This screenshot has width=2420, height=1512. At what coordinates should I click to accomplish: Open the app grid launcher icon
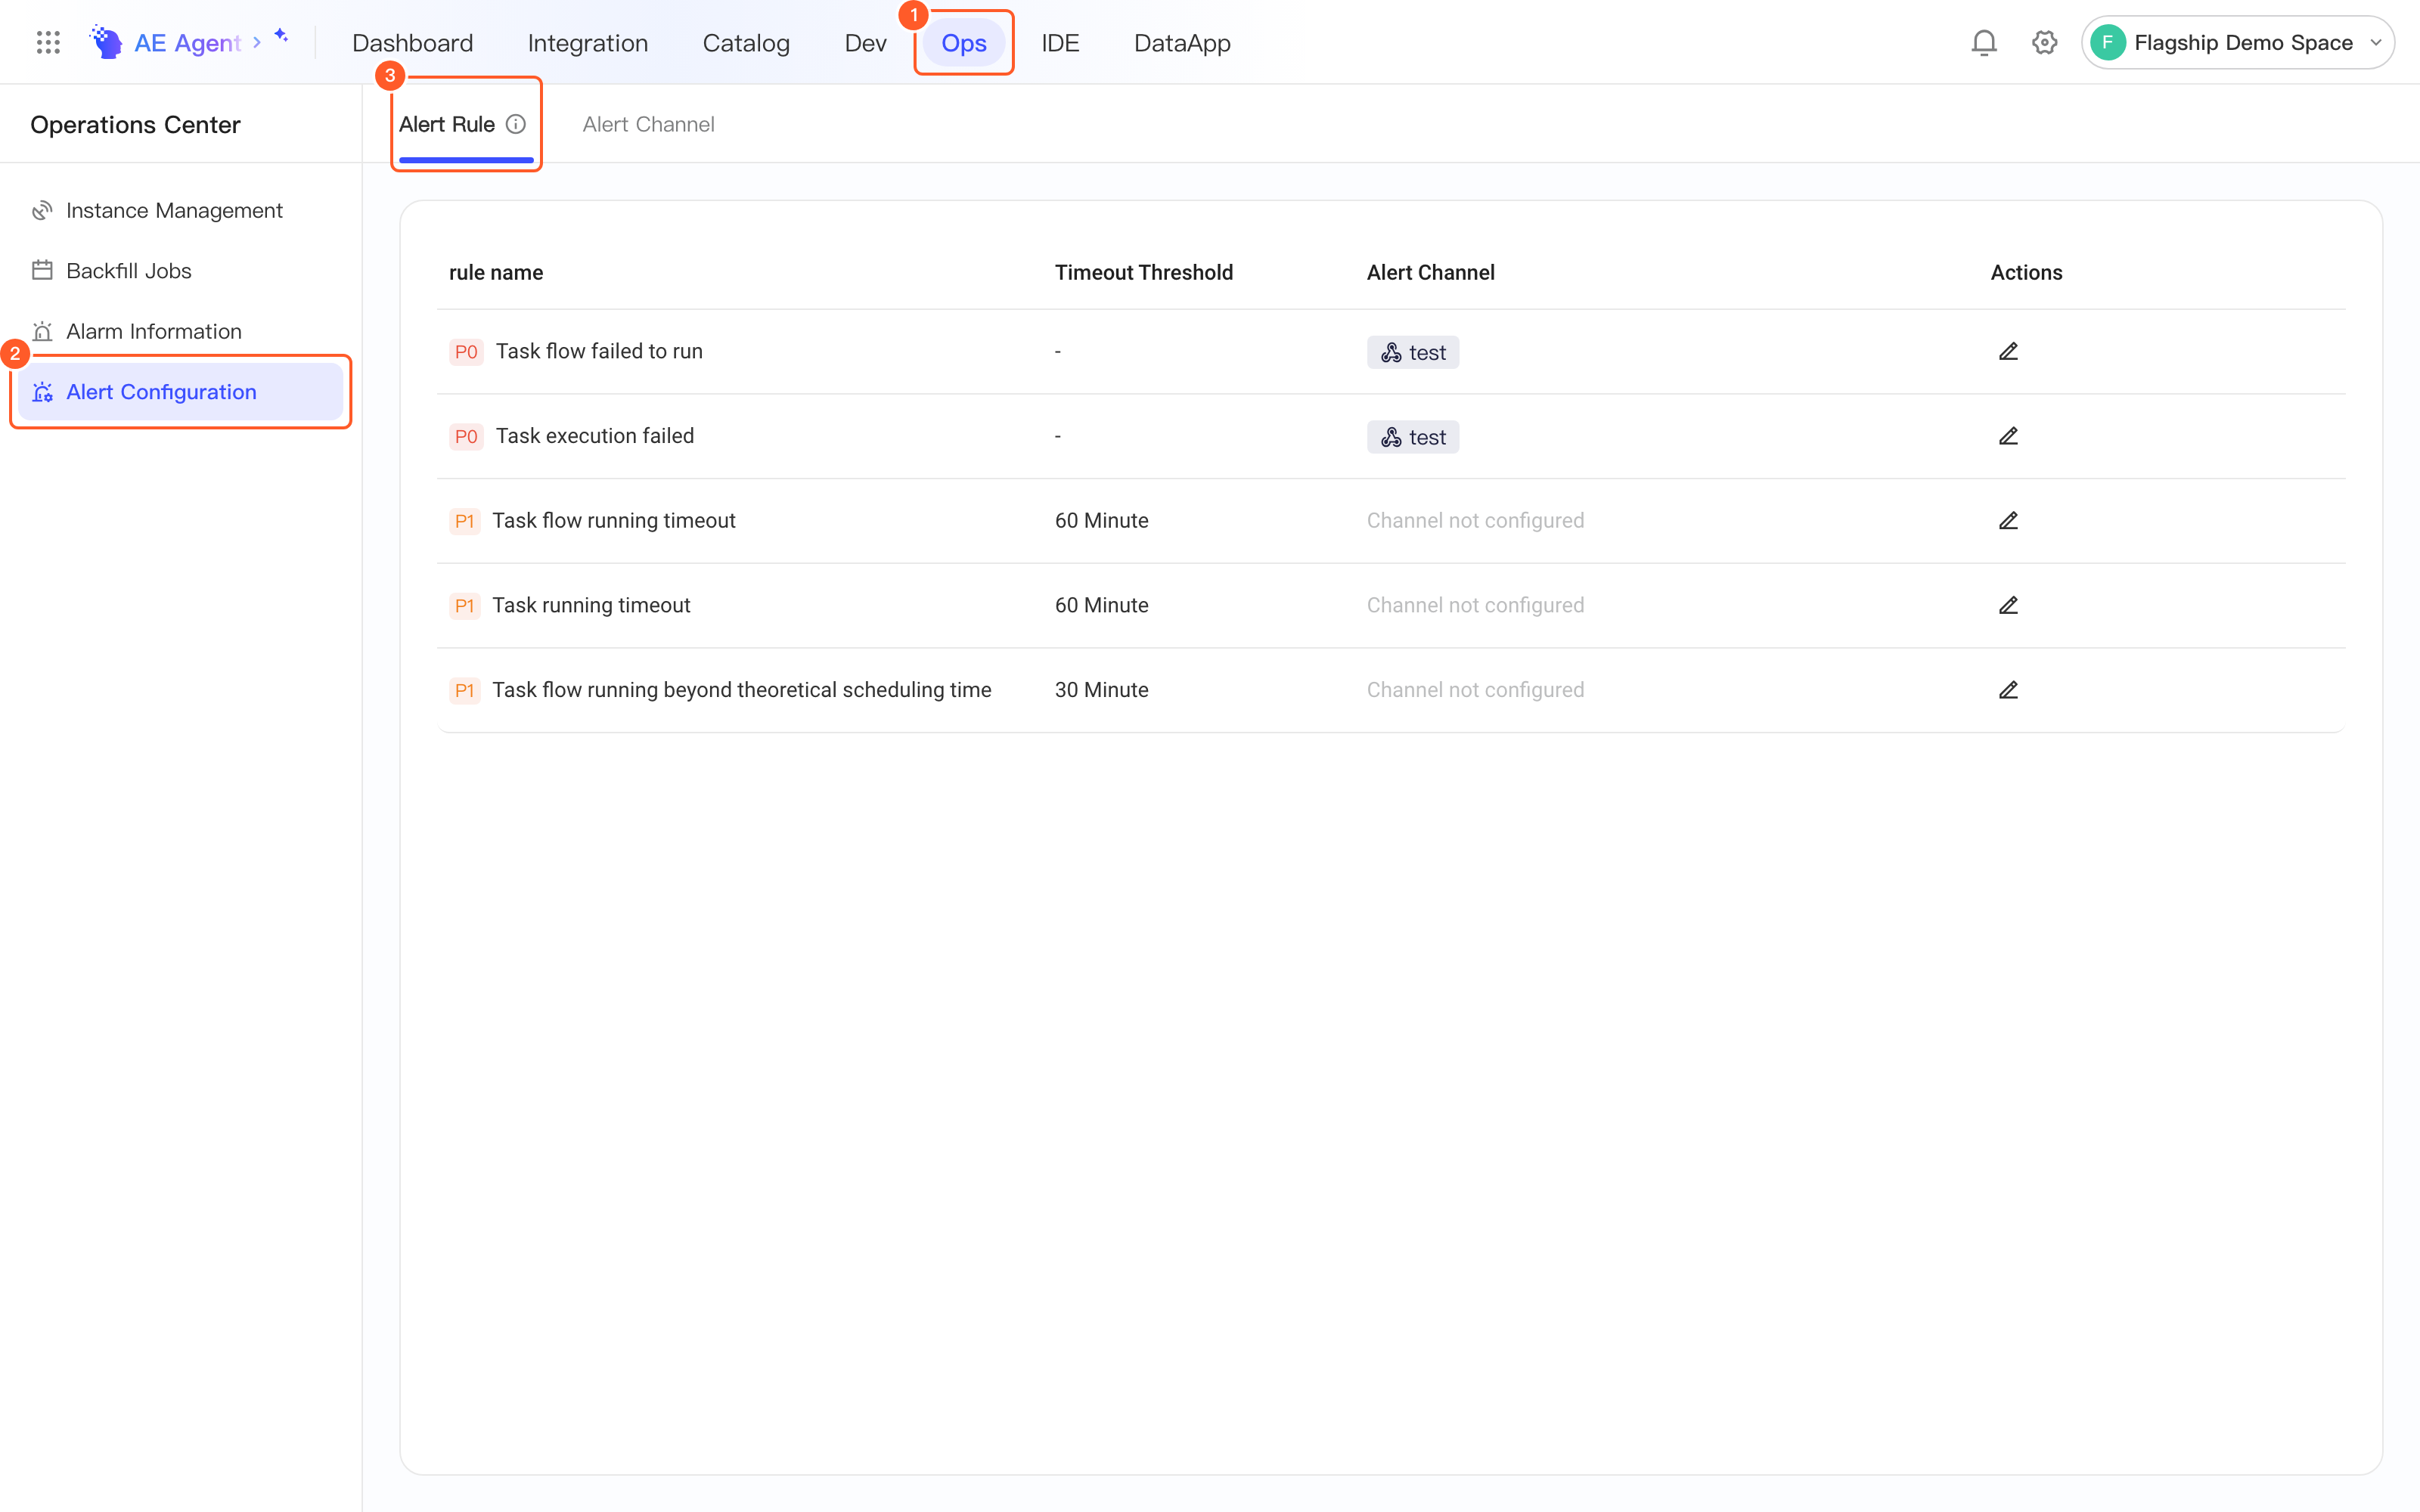48,42
